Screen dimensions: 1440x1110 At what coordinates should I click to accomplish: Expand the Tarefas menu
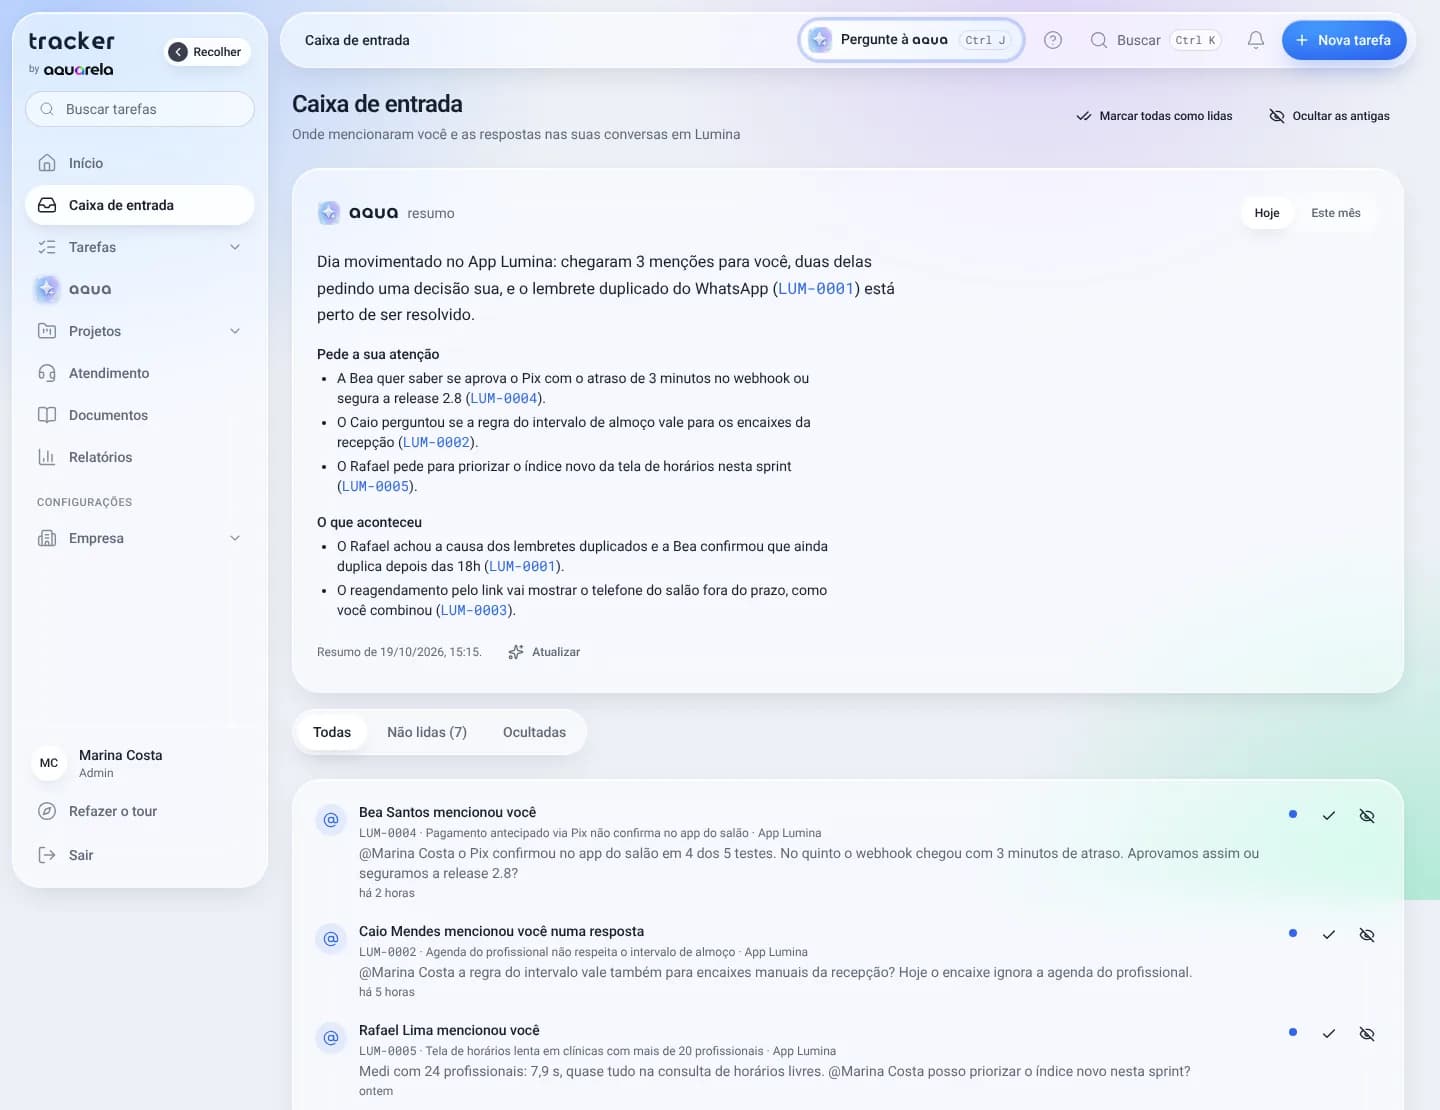pos(140,247)
